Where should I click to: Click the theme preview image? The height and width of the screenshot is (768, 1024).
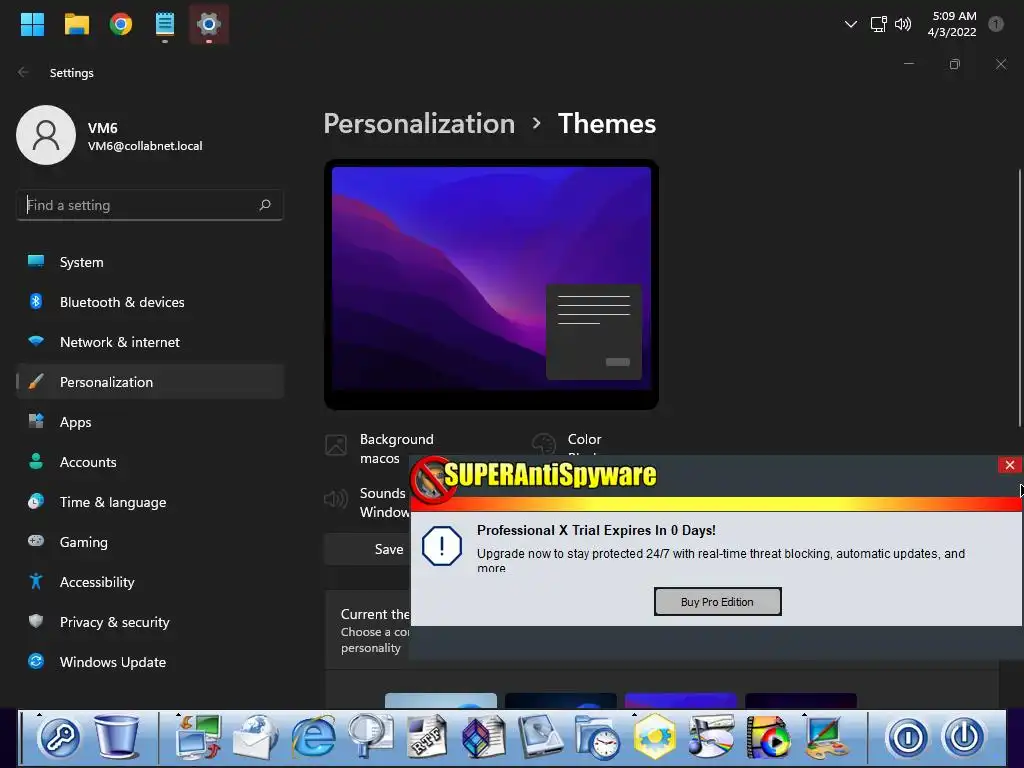[491, 284]
